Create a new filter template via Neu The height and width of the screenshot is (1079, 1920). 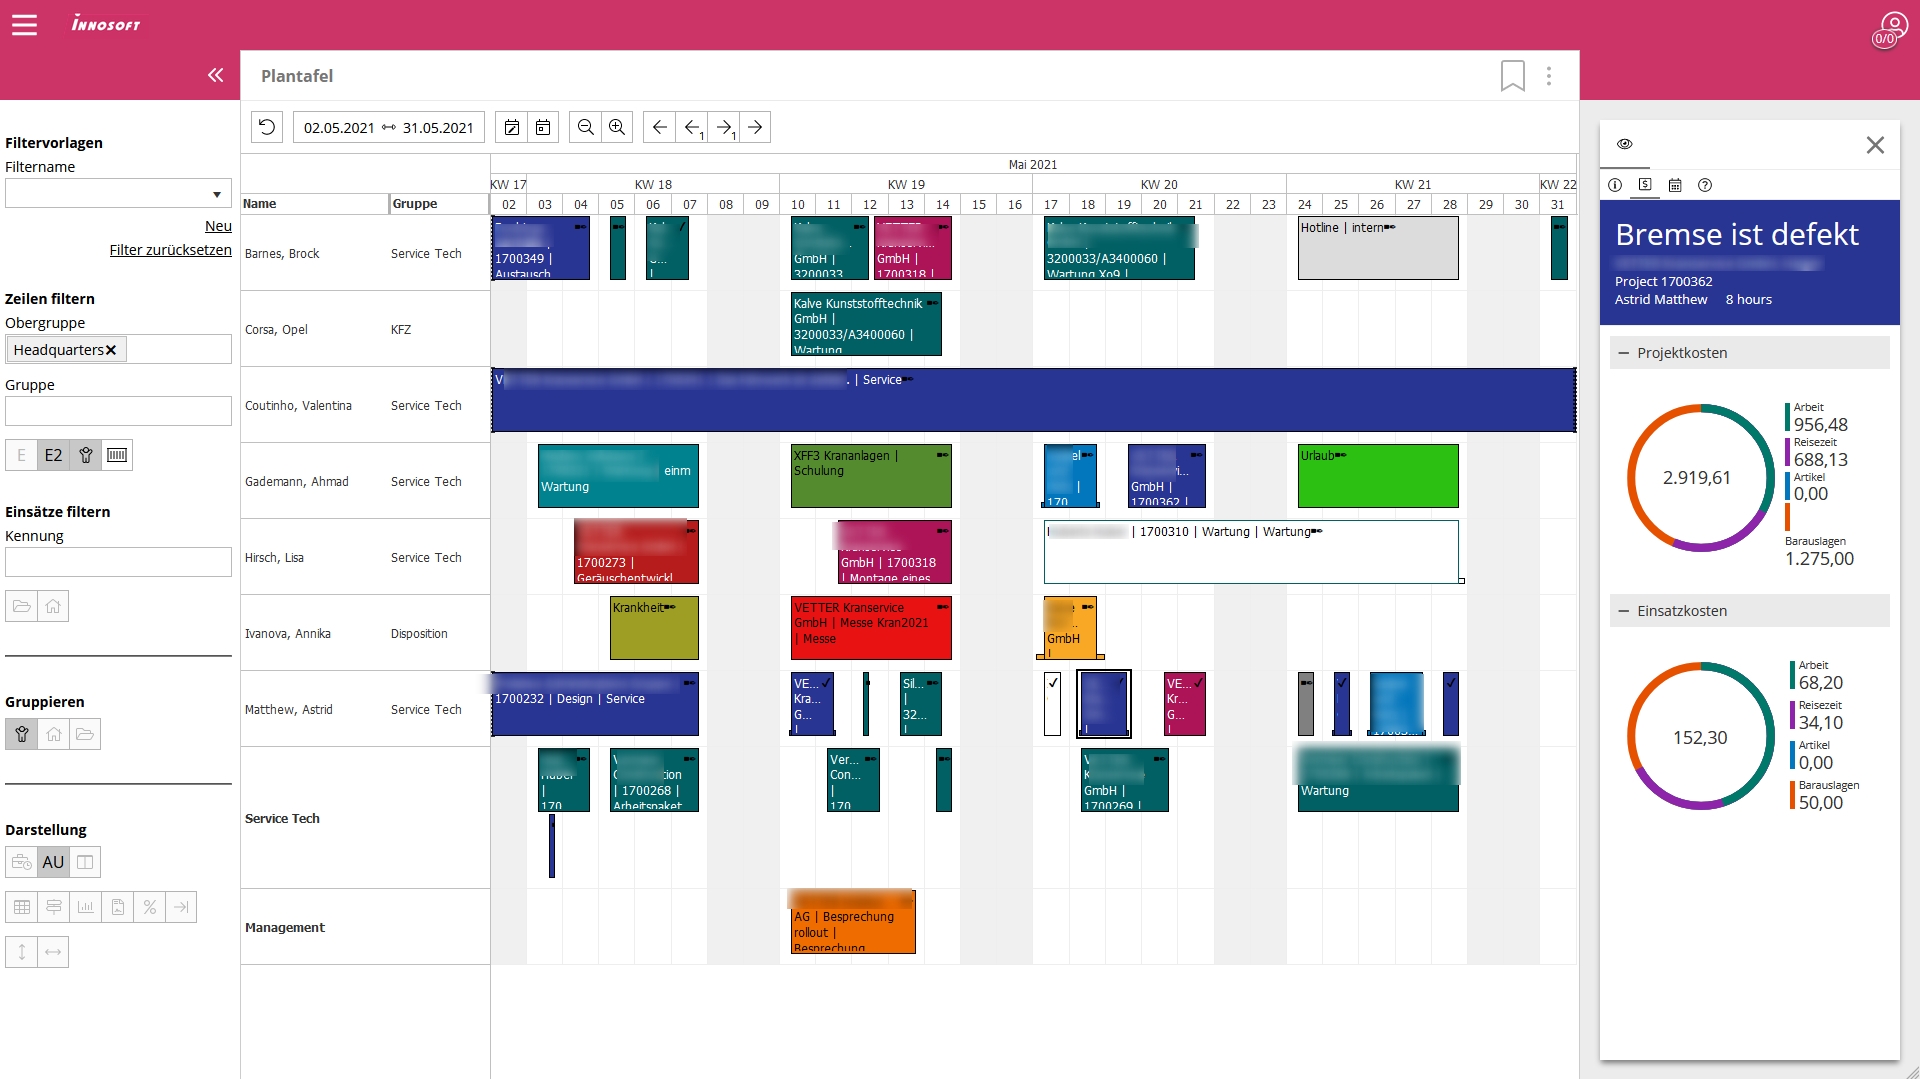coord(218,226)
